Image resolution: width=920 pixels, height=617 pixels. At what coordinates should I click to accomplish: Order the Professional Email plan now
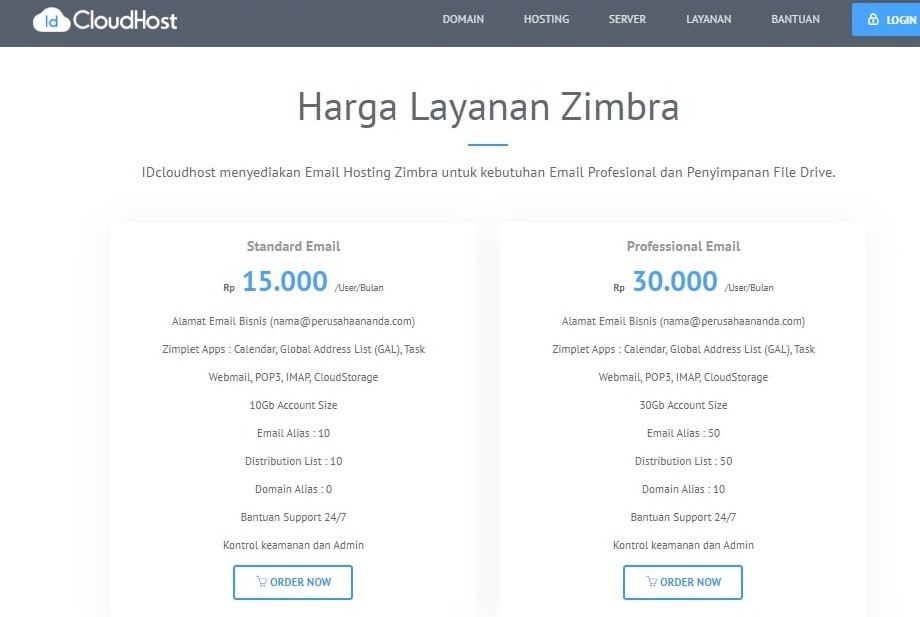683,582
